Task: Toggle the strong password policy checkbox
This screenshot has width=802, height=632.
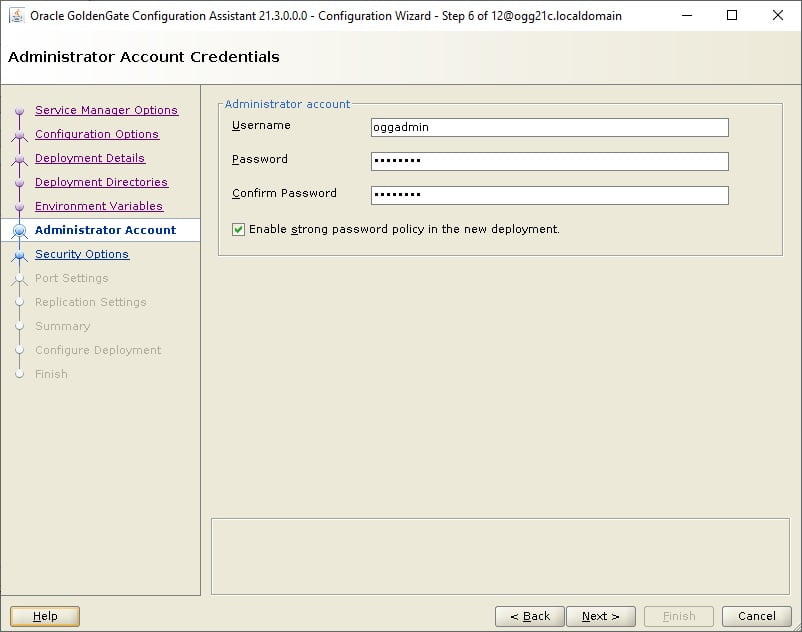Action: [x=238, y=229]
